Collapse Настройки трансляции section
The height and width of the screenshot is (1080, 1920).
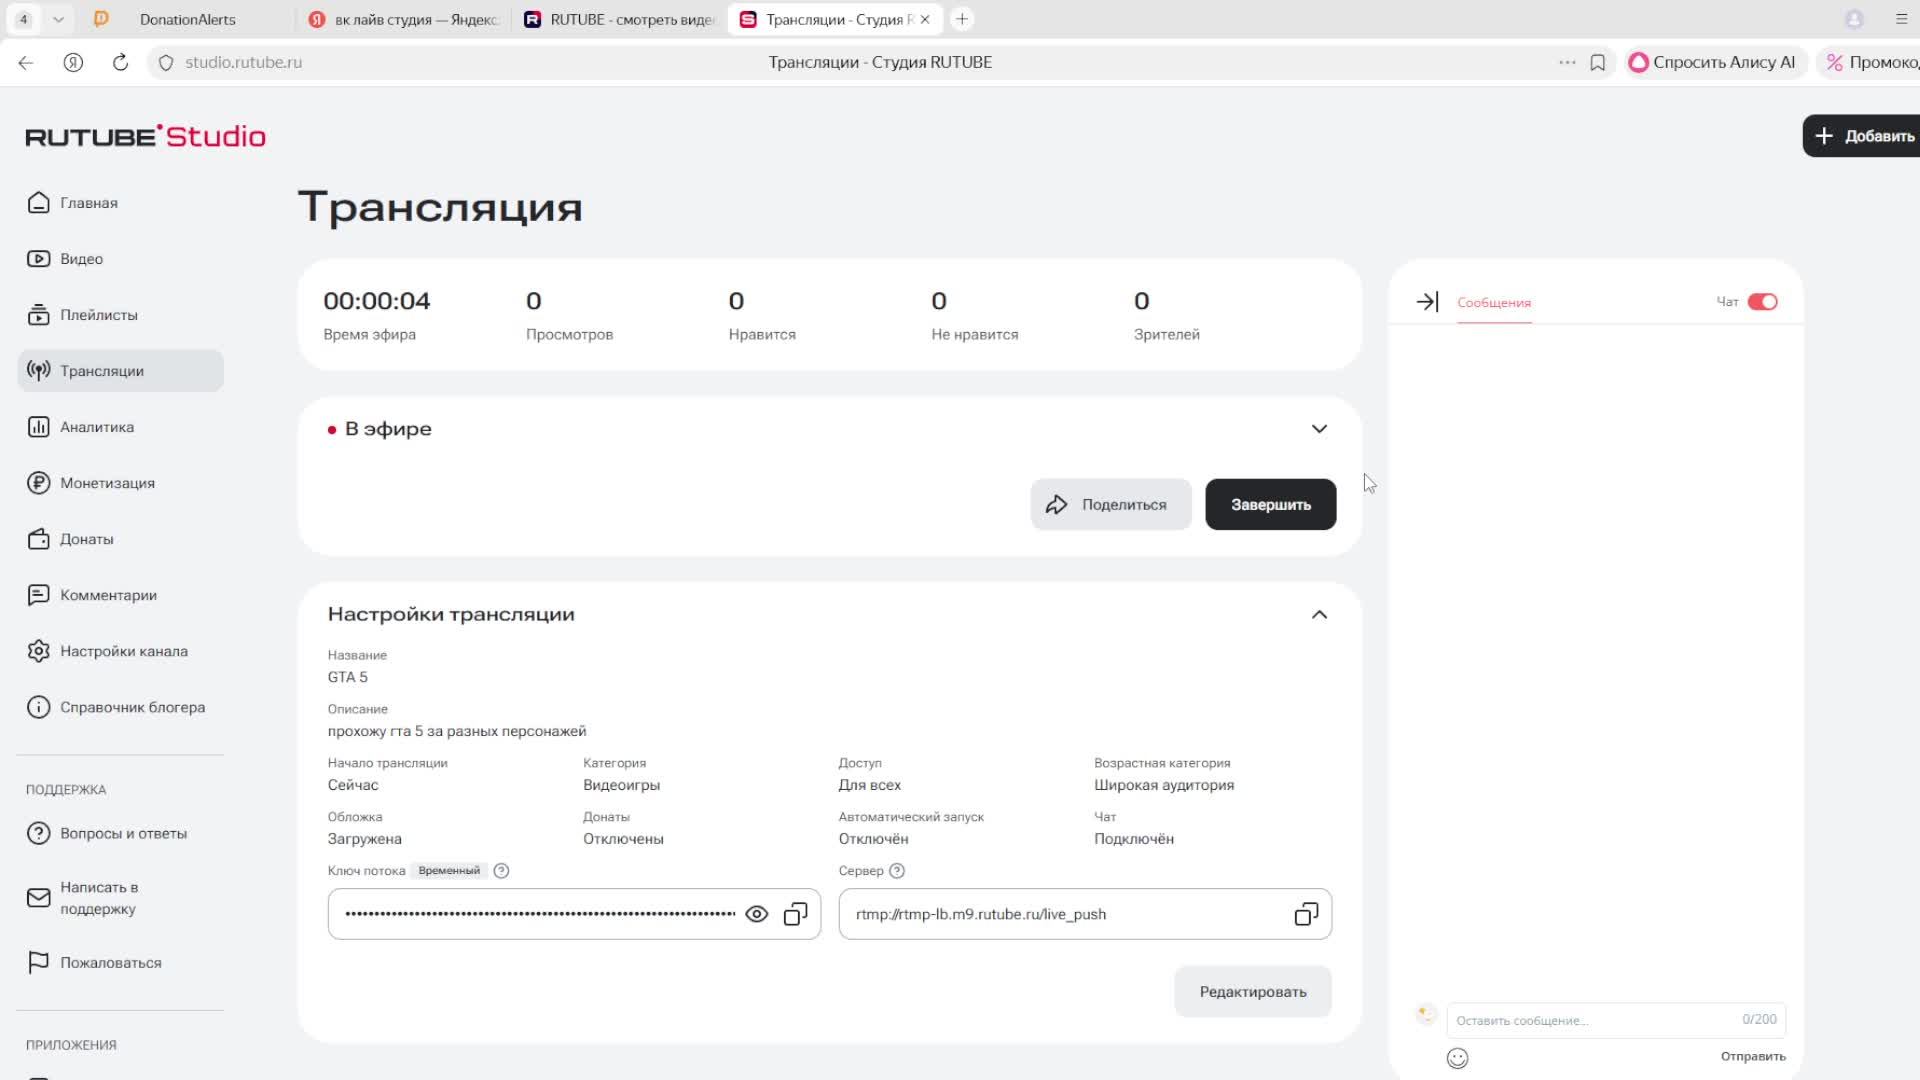[1319, 615]
